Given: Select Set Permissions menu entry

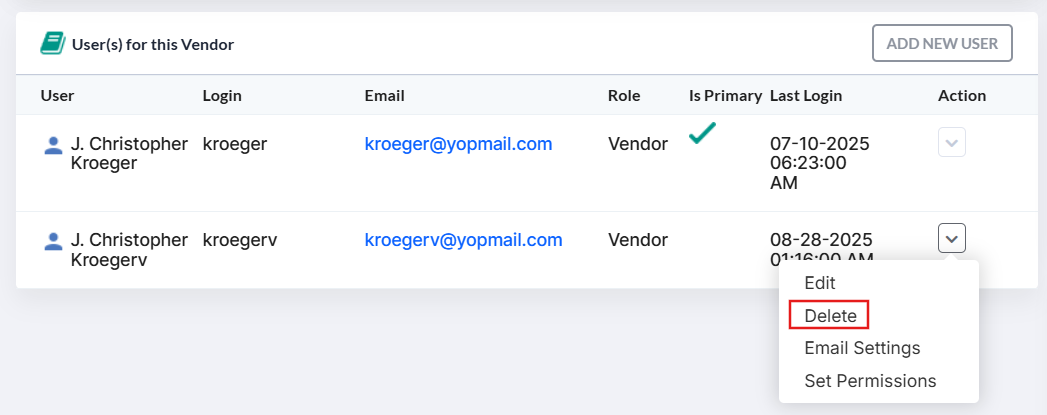Looking at the screenshot, I should pos(870,381).
